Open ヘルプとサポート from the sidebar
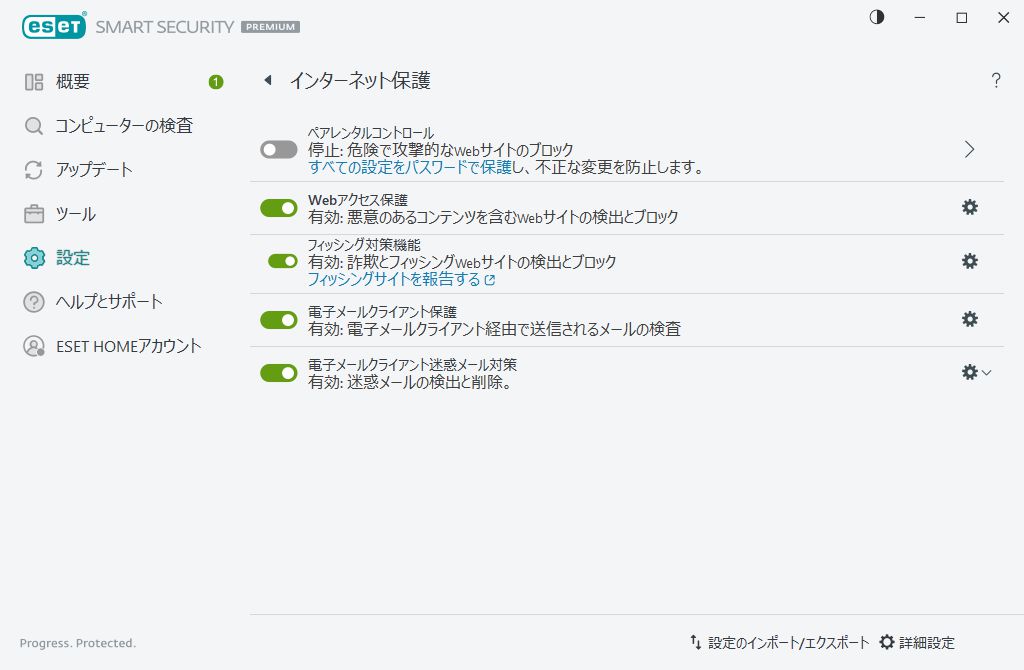The image size is (1024, 670). 107,301
